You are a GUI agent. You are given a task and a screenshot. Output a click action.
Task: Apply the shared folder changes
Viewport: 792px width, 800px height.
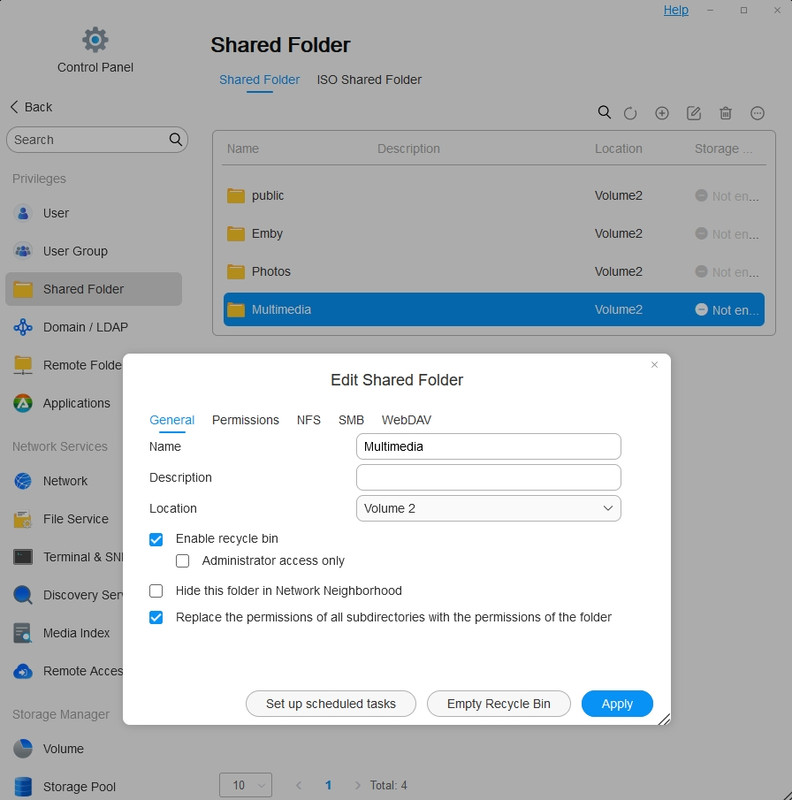tap(617, 704)
